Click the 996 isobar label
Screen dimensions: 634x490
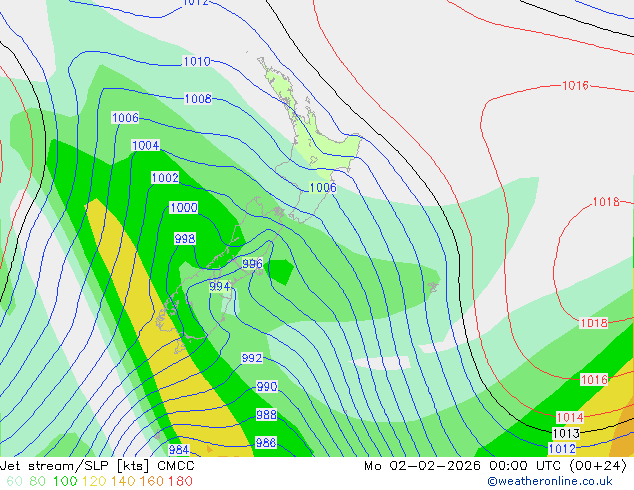coord(252,264)
